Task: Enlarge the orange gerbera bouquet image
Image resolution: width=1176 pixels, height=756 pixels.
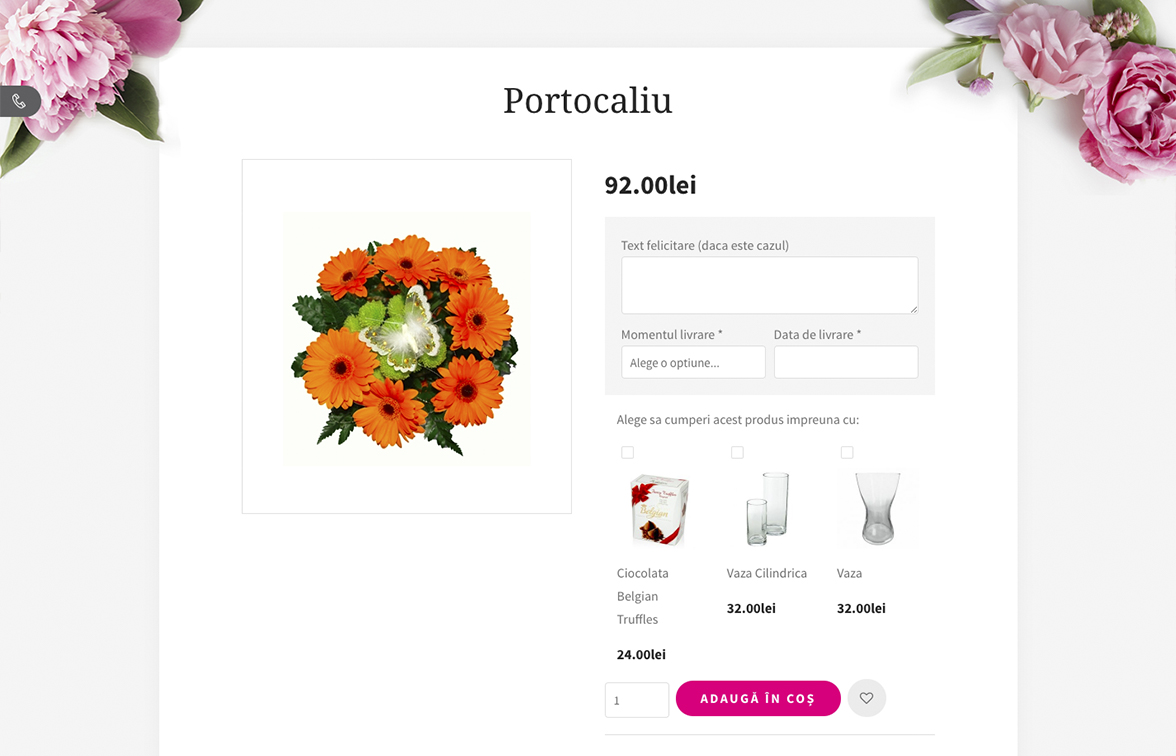Action: coord(406,337)
